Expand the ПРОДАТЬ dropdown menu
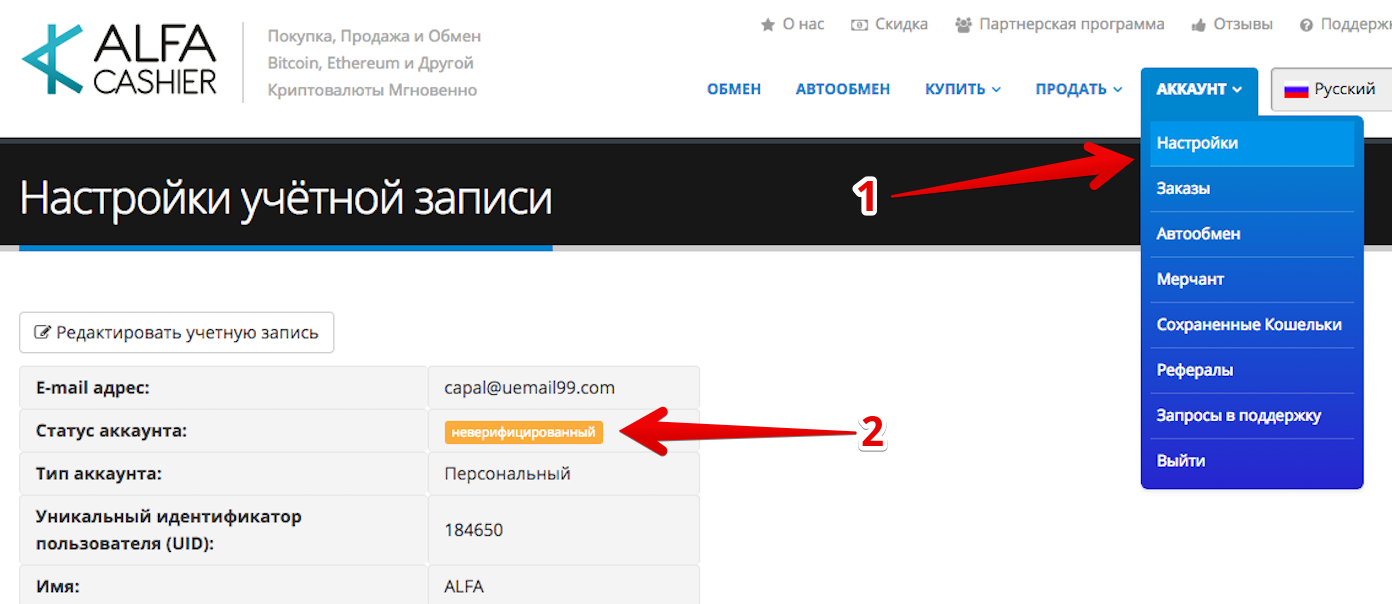 [1079, 89]
